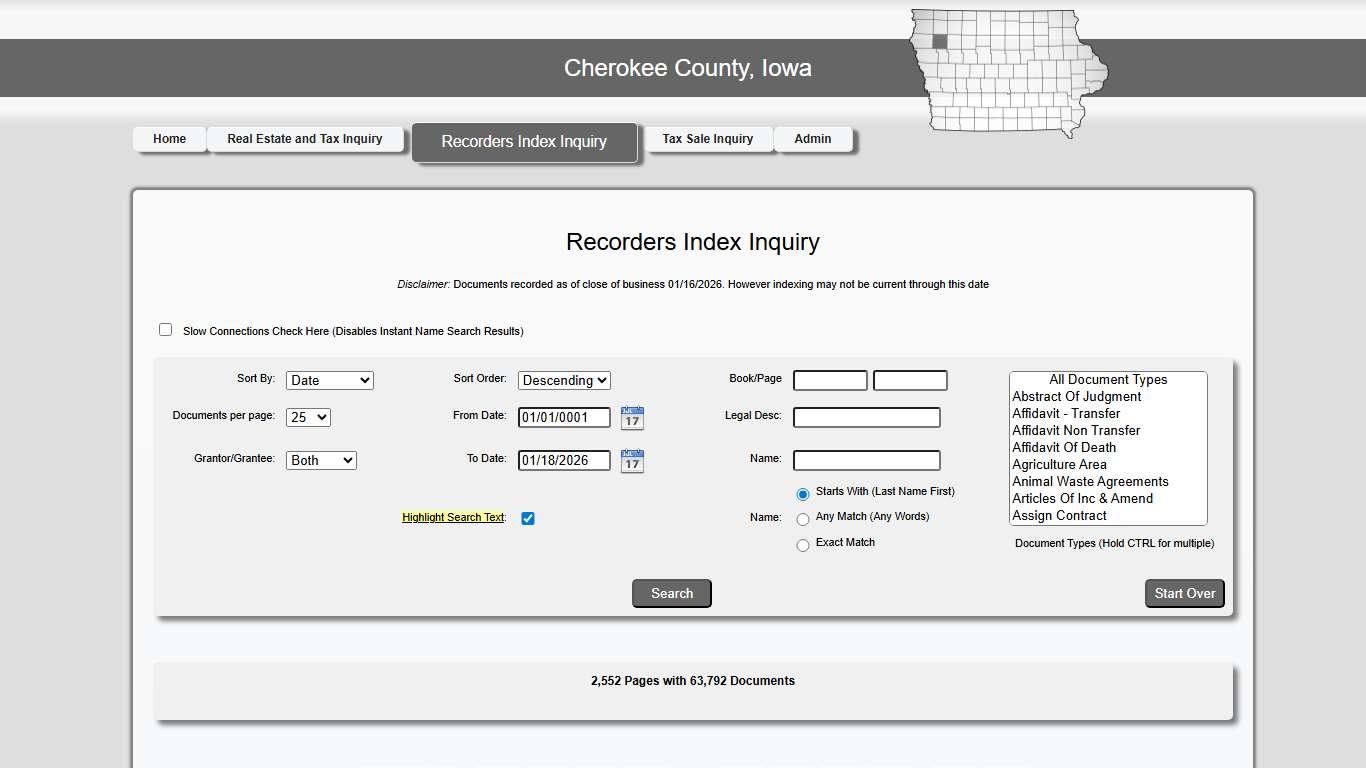Navigate to the Home tab

[x=169, y=139]
